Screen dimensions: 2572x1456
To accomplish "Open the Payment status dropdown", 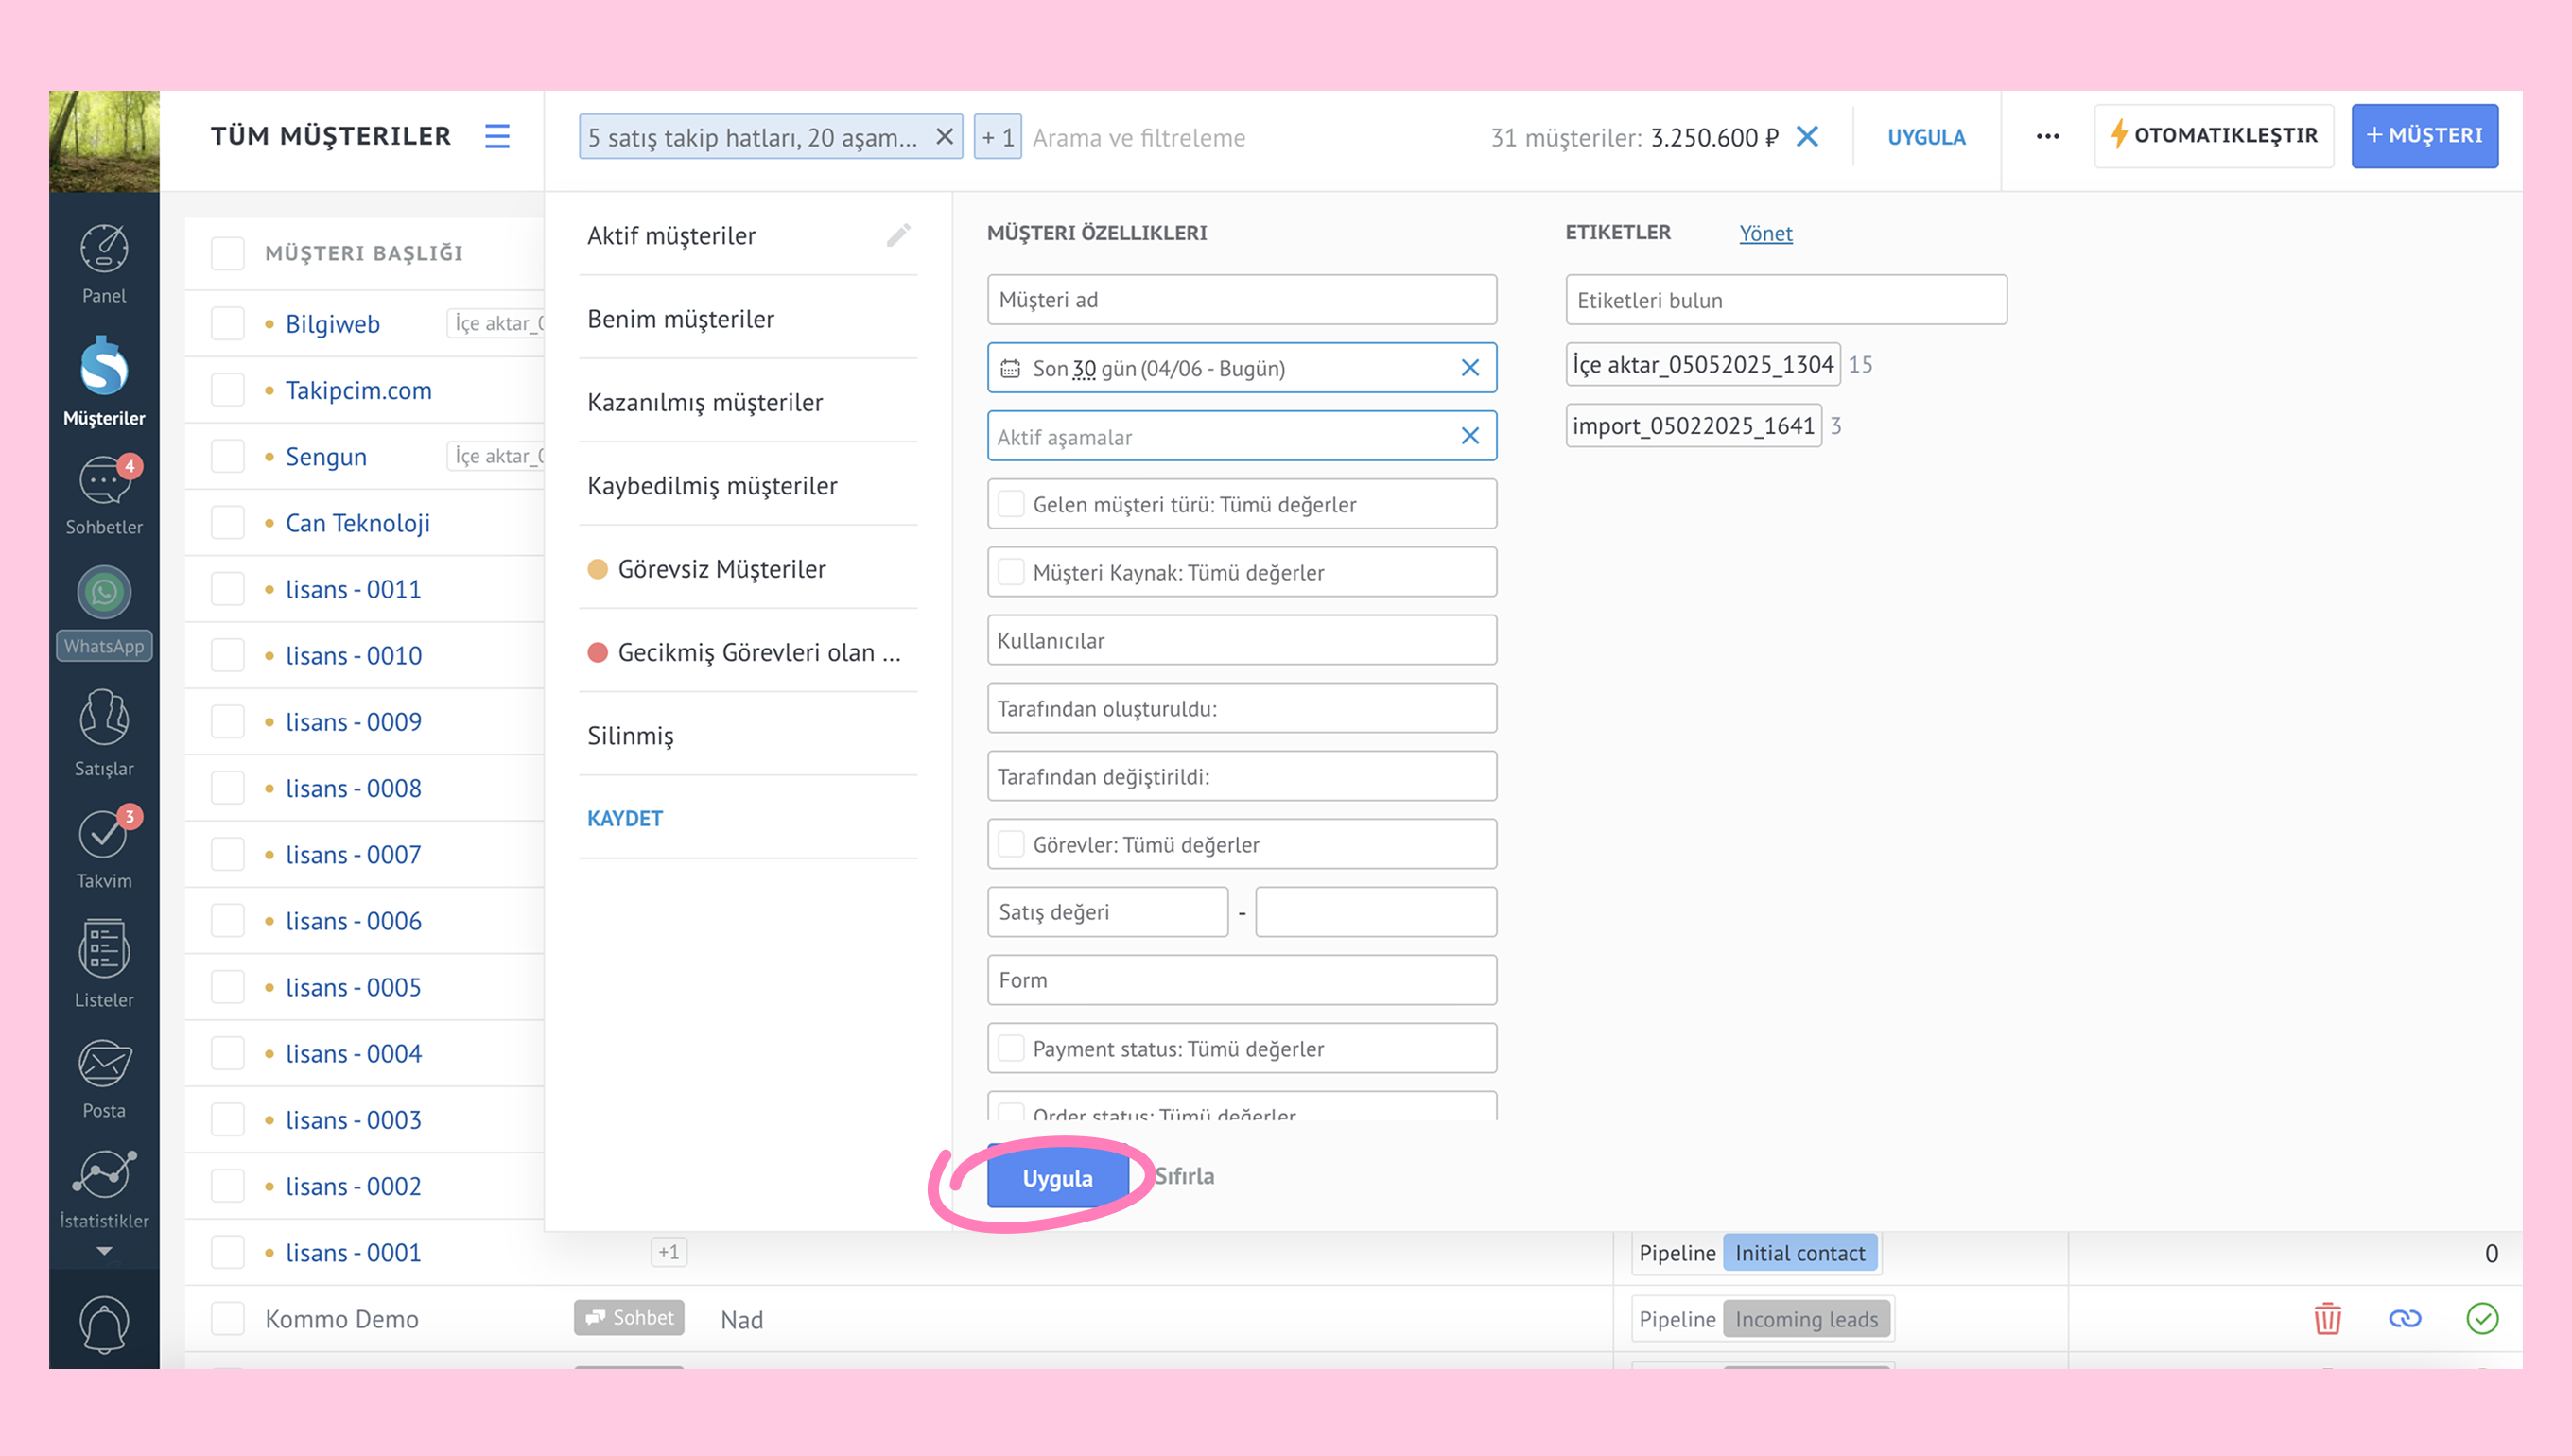I will coord(1241,1048).
